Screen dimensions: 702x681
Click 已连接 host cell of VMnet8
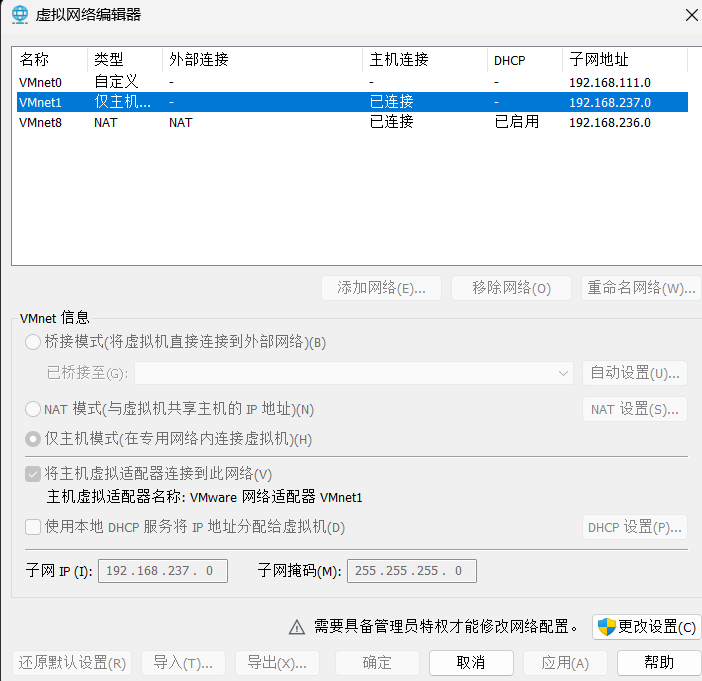[392, 122]
